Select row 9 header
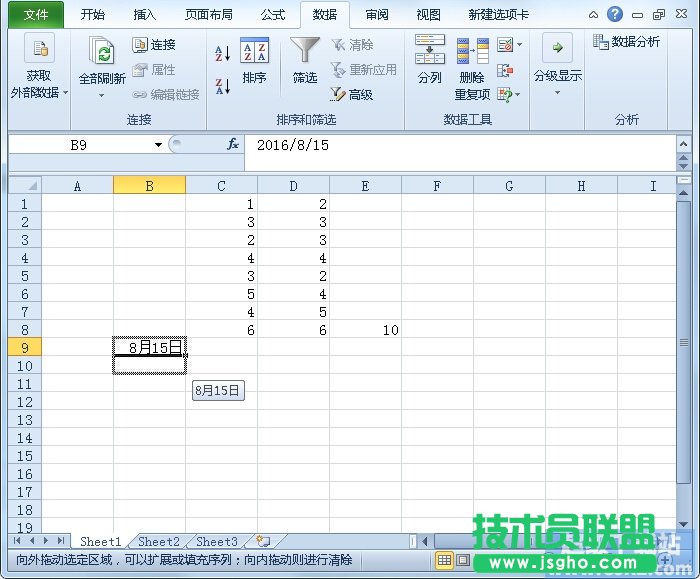 (x=25, y=348)
